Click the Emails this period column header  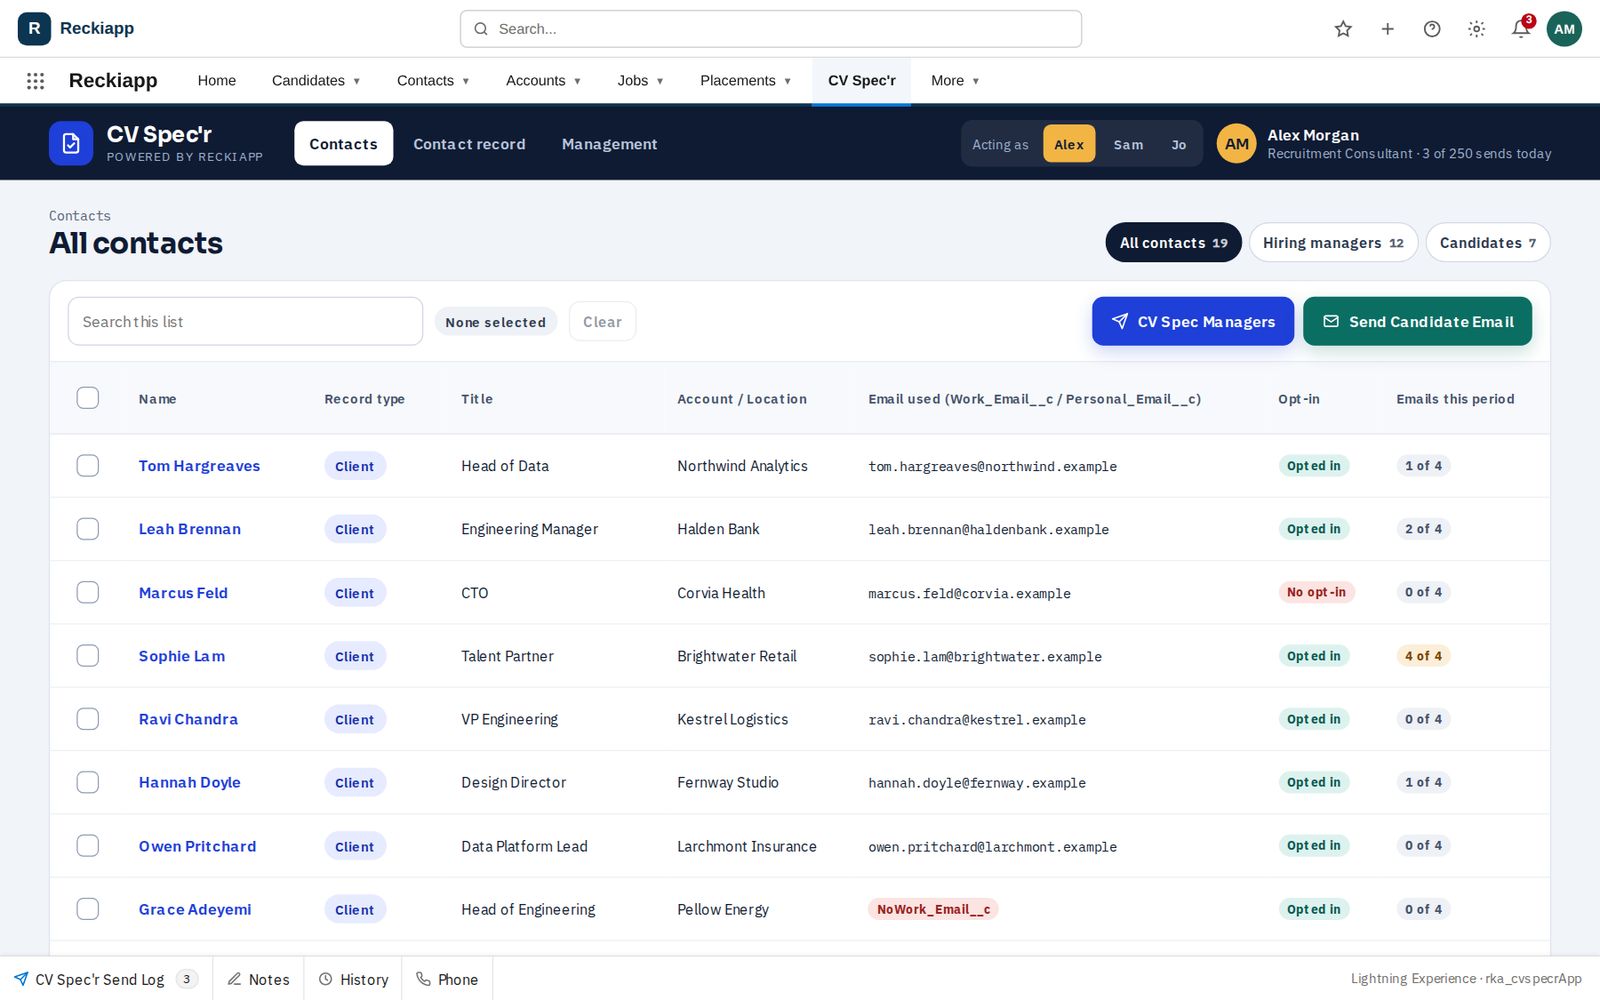1455,399
